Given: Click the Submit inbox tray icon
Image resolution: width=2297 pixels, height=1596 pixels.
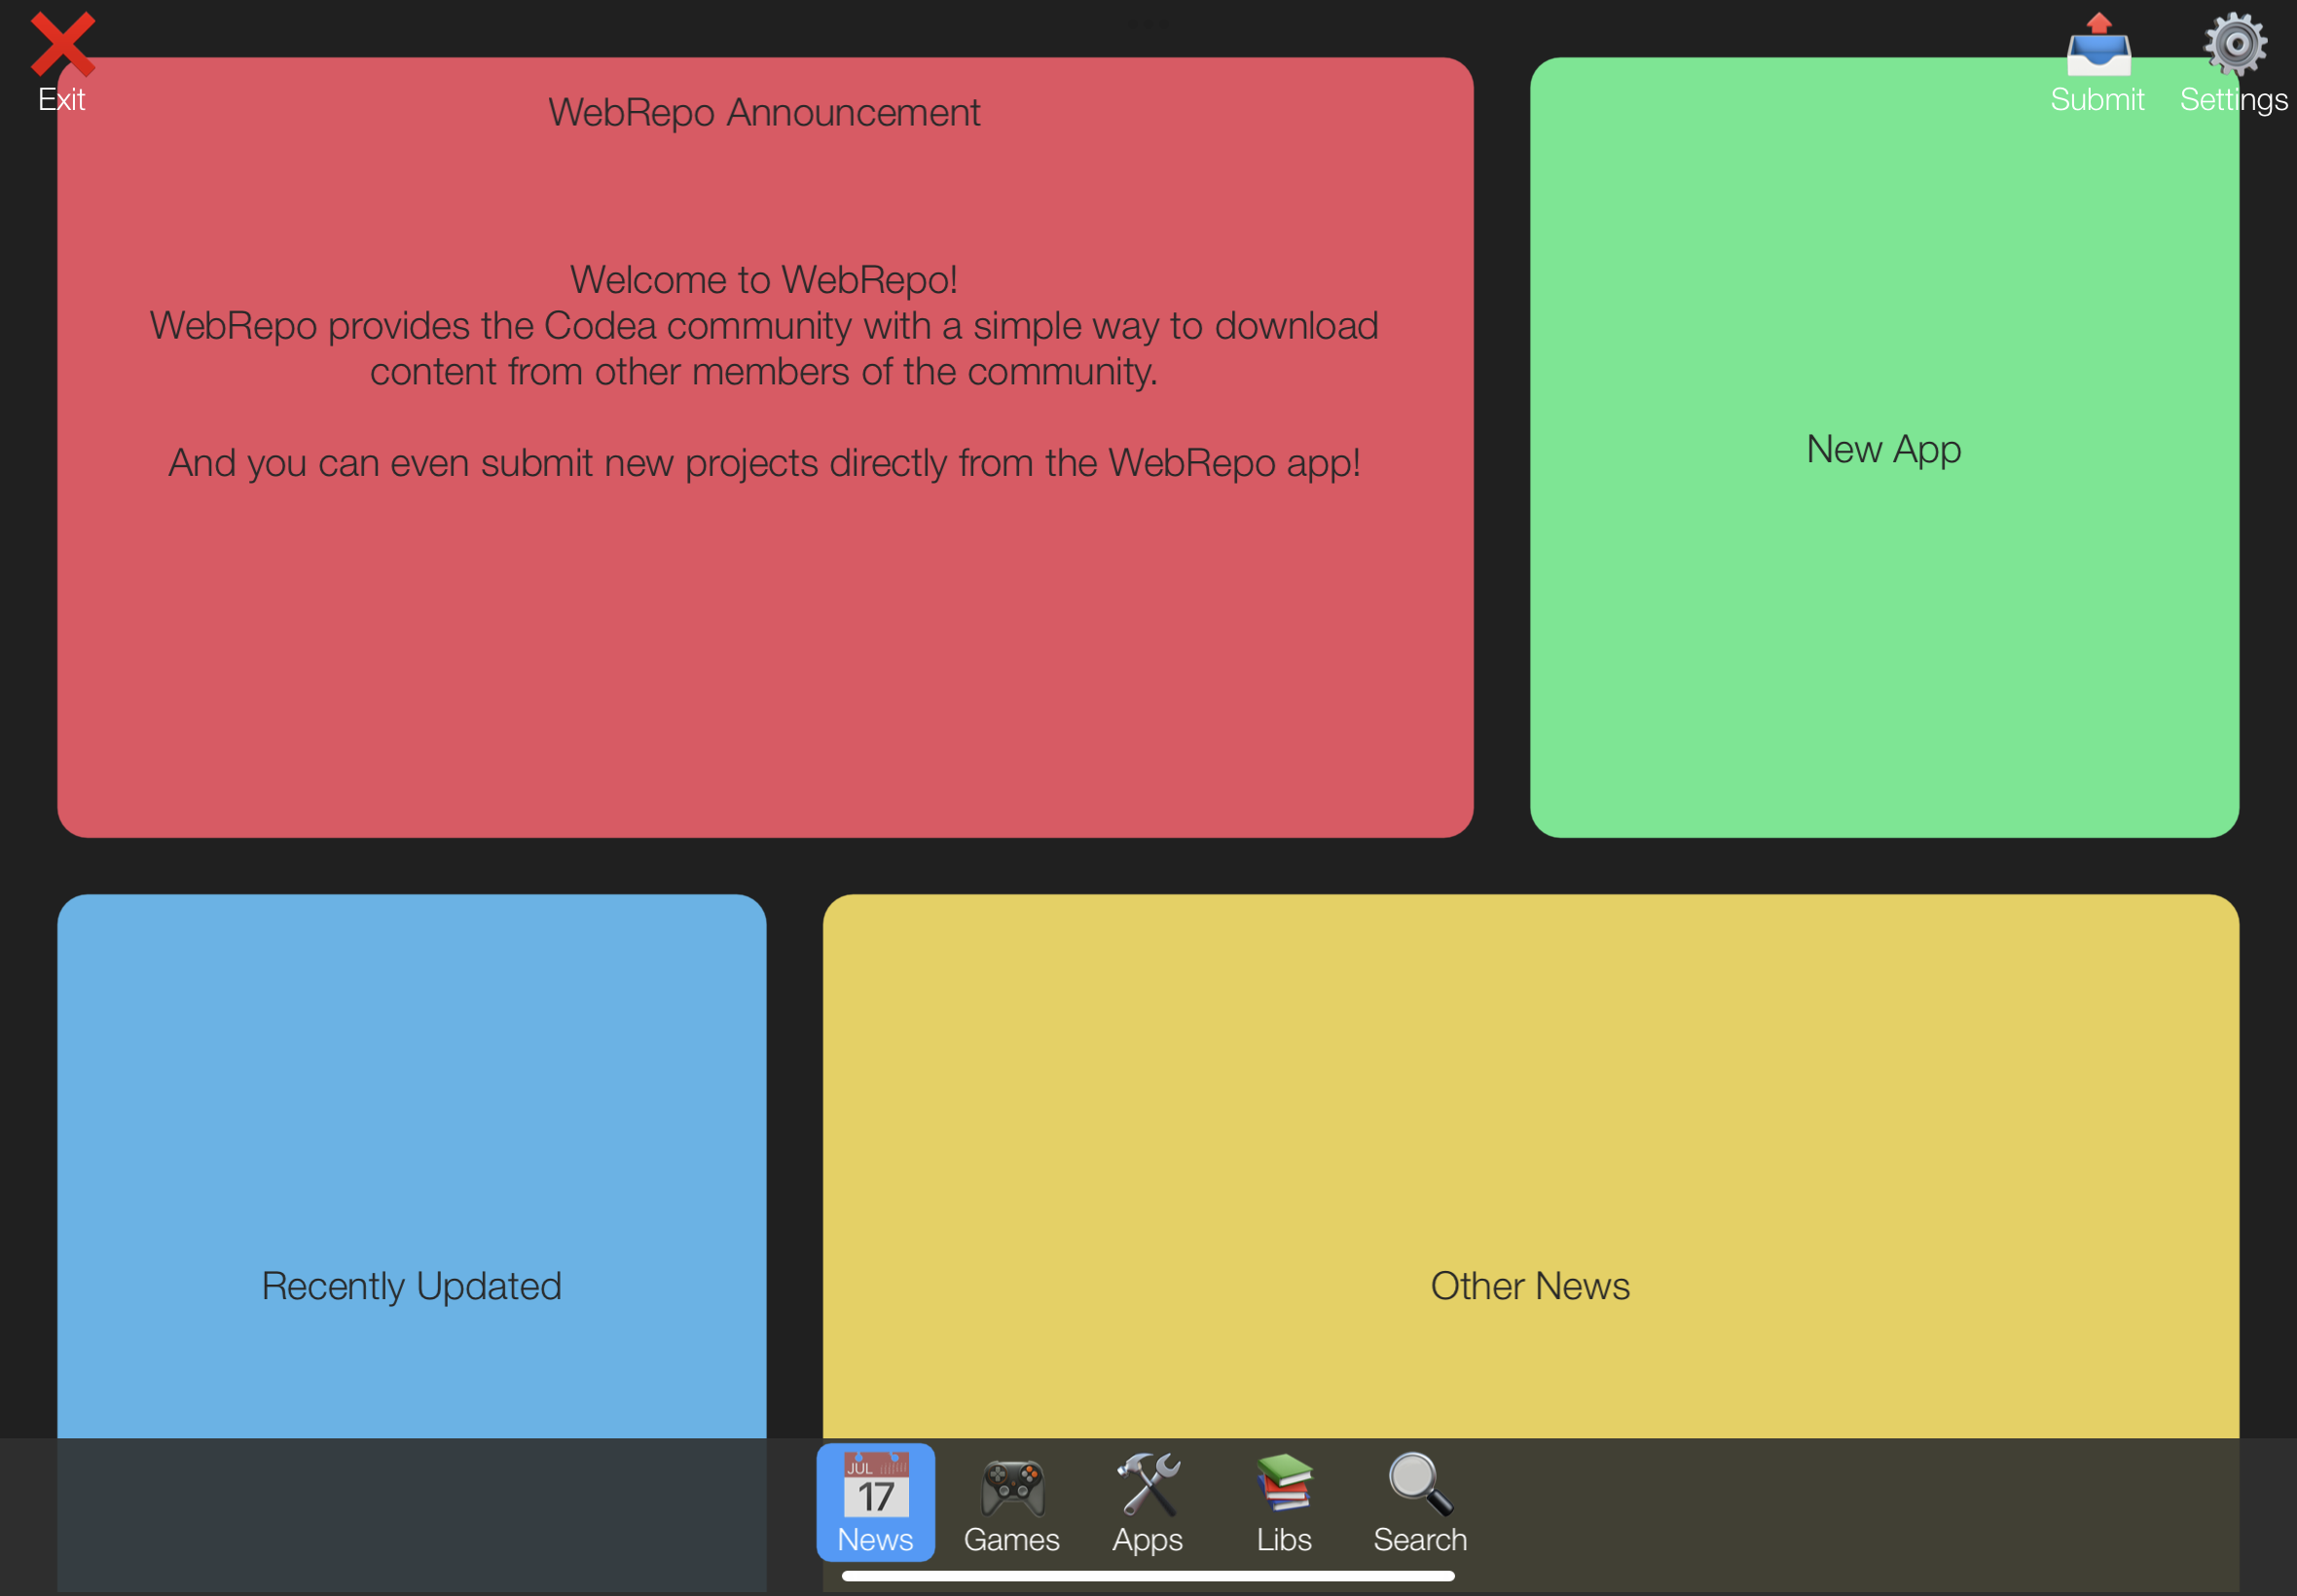Looking at the screenshot, I should click(x=2098, y=45).
